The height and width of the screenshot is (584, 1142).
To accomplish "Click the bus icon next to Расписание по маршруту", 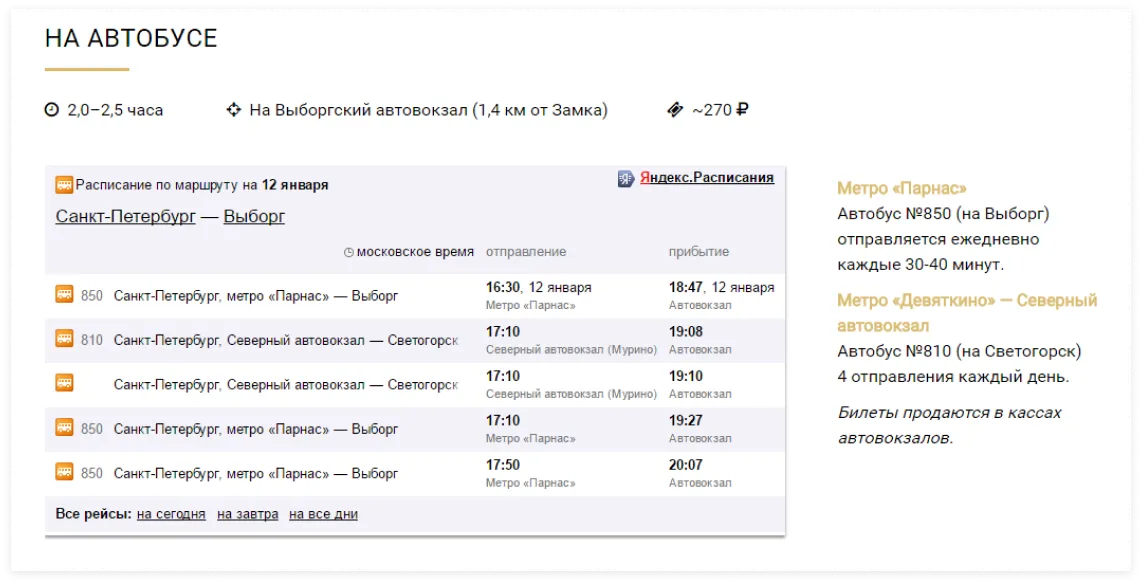I will pos(64,184).
